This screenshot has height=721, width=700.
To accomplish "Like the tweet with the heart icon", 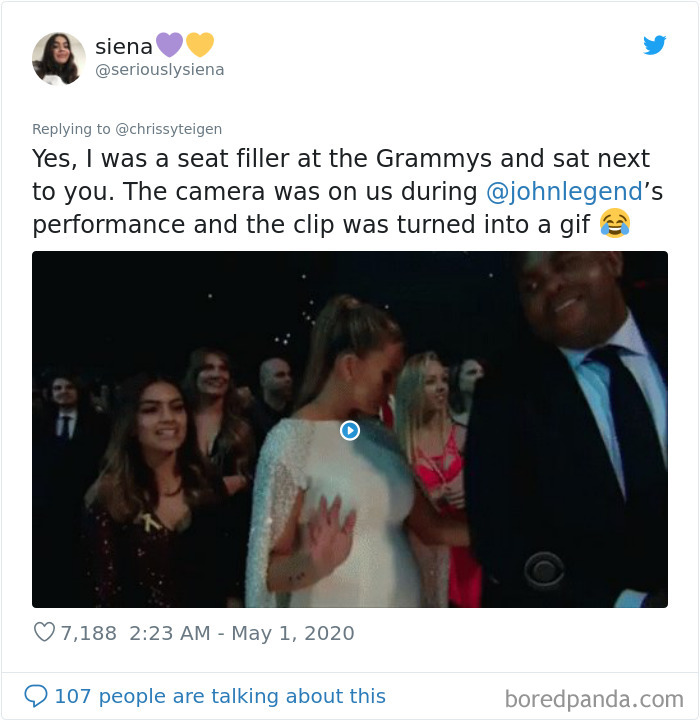I will 44,633.
